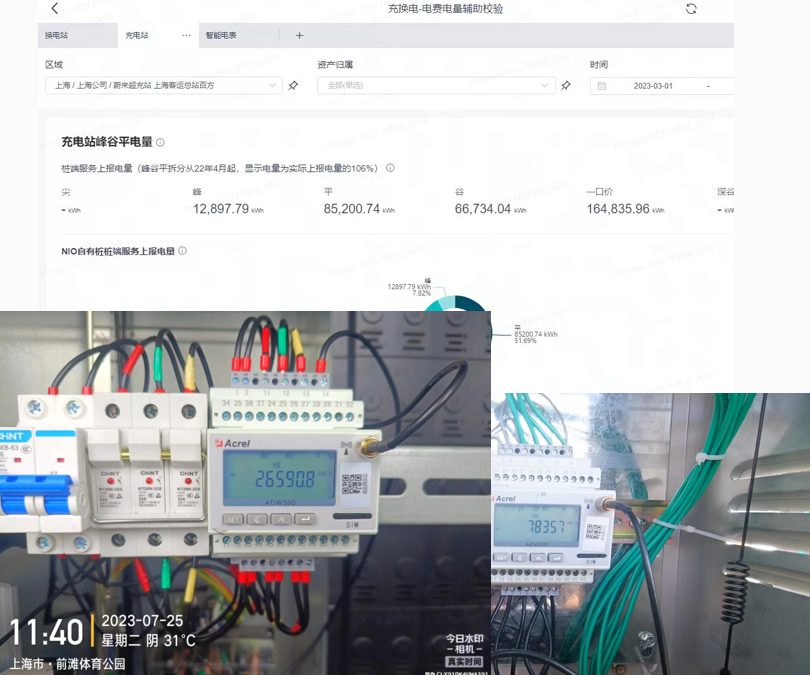Pin the 资产归属 filter
The image size is (810, 675).
pyautogui.click(x=566, y=85)
